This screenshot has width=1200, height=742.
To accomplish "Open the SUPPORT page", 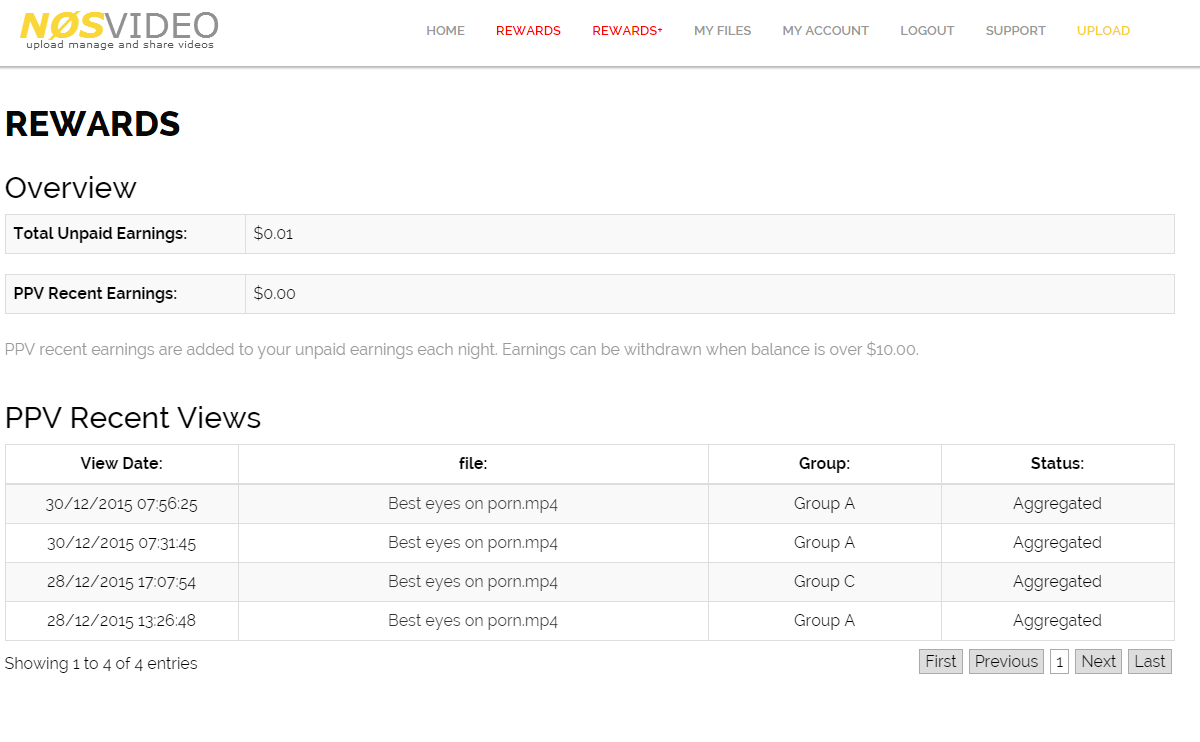I will 1015,31.
